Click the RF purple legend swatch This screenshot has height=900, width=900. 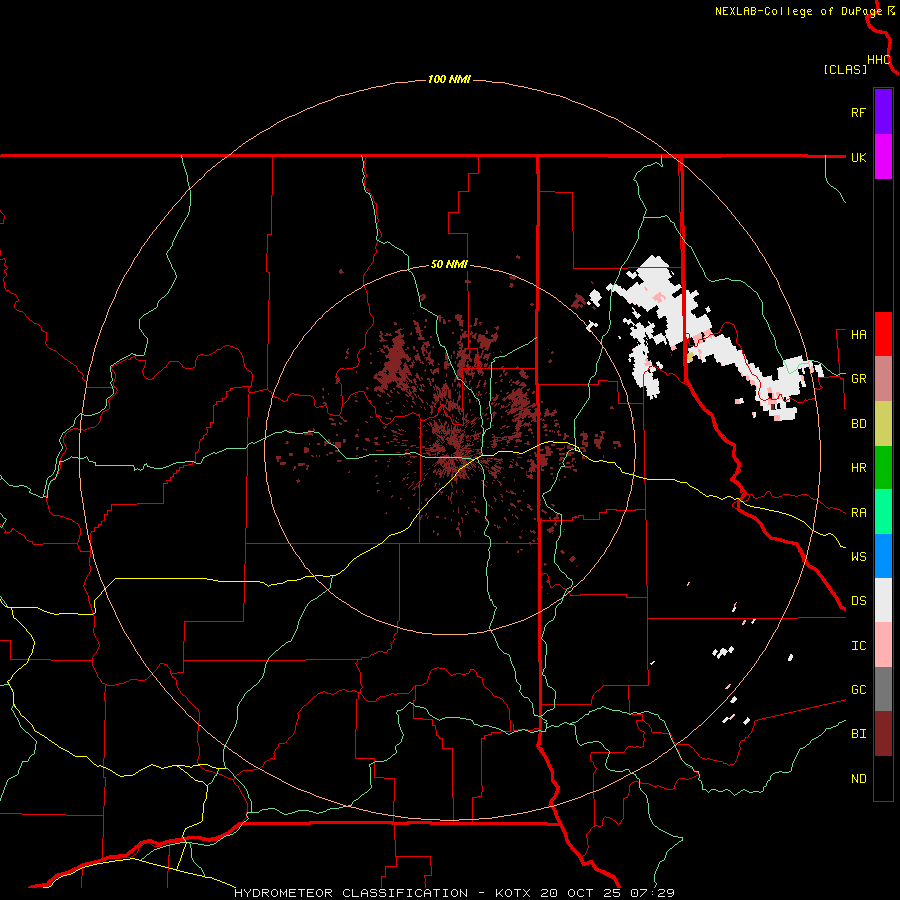(883, 112)
